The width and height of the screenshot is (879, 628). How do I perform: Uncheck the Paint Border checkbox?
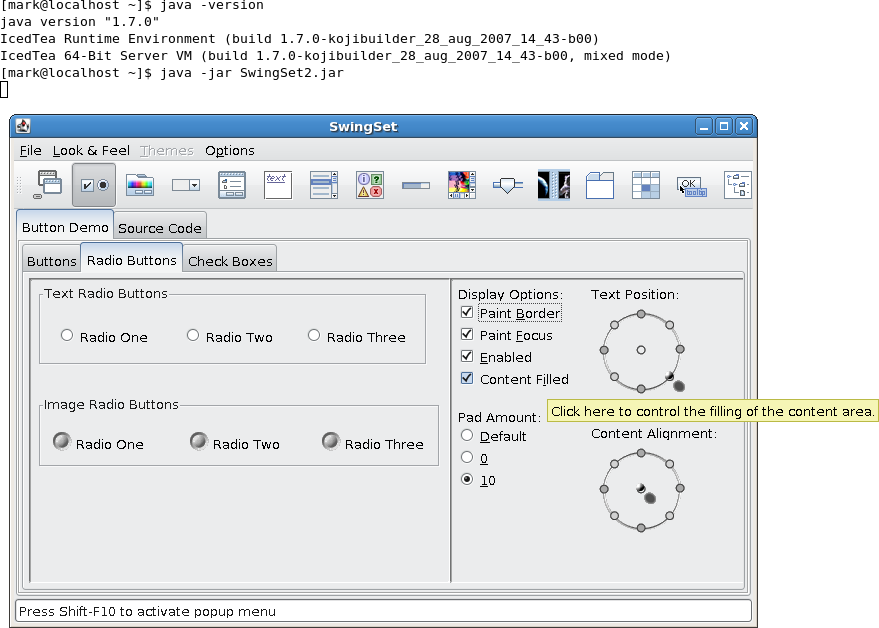coord(467,312)
